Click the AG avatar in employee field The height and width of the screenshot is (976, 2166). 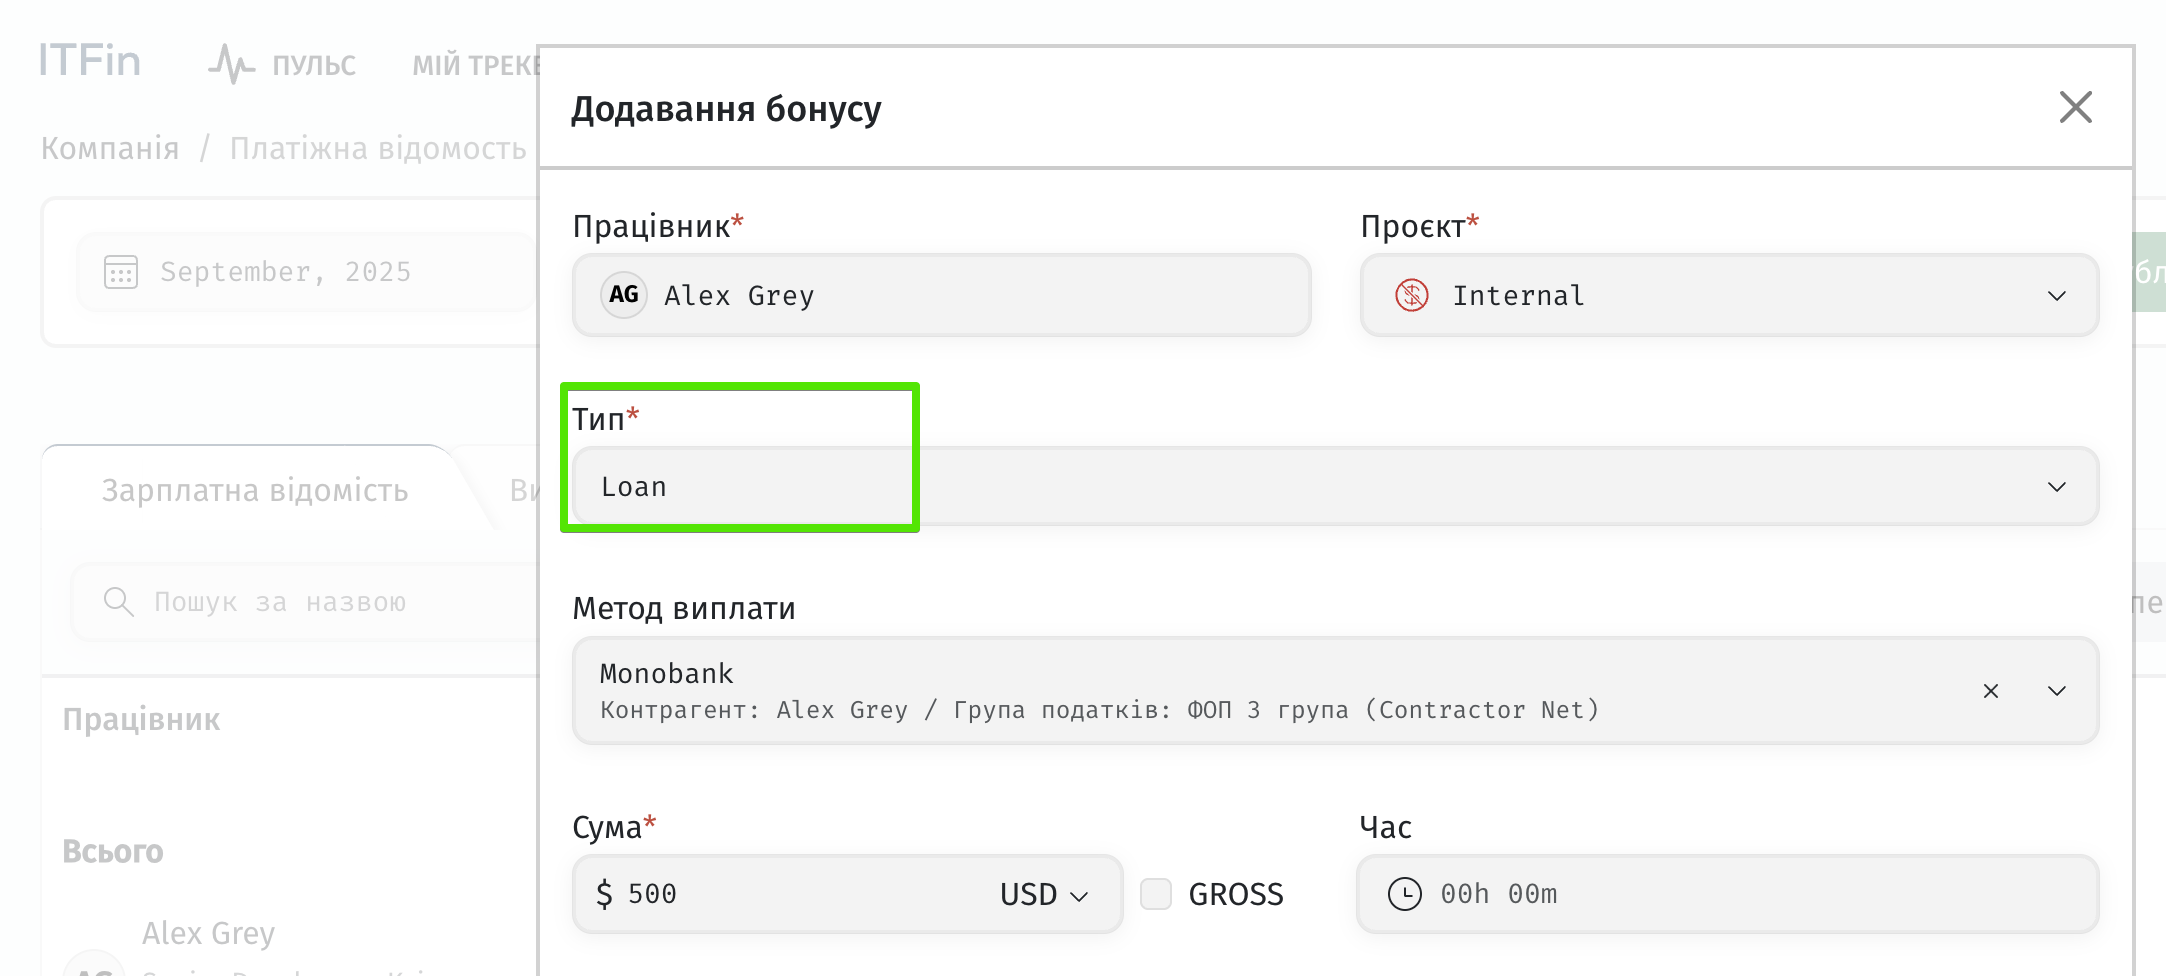pos(623,295)
